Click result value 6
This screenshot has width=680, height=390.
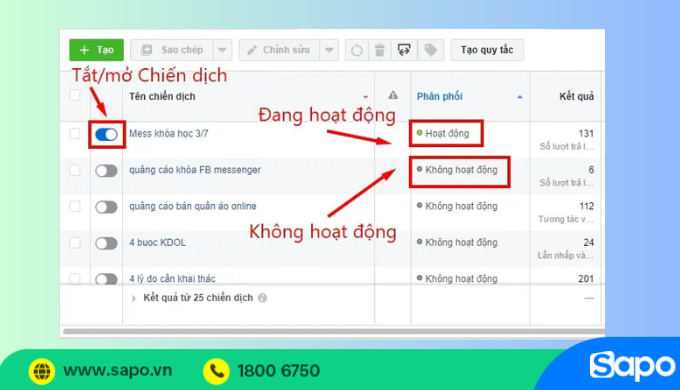[x=591, y=170]
